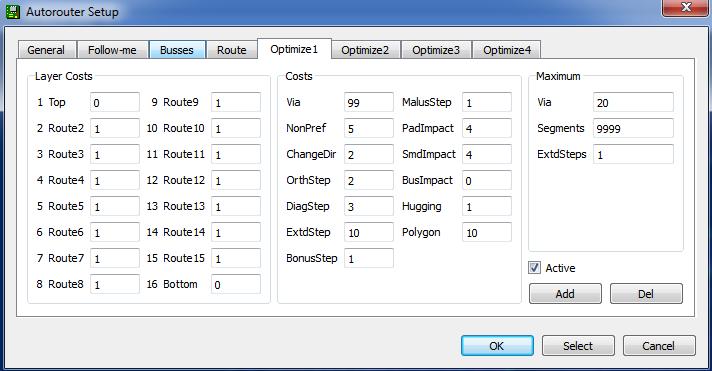Open the Follow-me tab
Viewport: 712px width, 371px height.
point(113,50)
